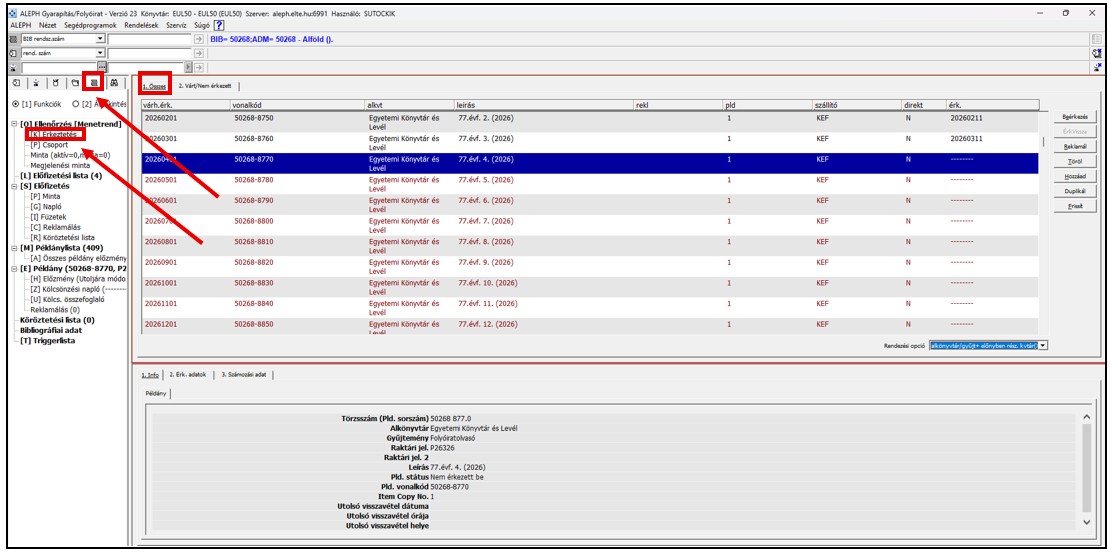This screenshot has width=1111, height=553.
Task: Click the BIB record bar icon left of search
Action: [x=14, y=39]
